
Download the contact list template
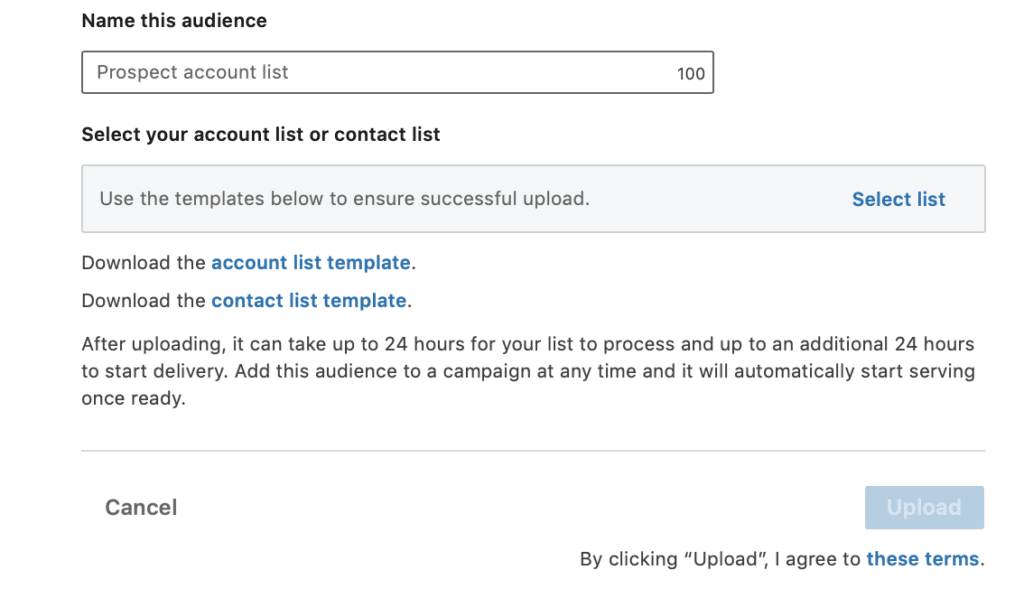[x=308, y=301]
